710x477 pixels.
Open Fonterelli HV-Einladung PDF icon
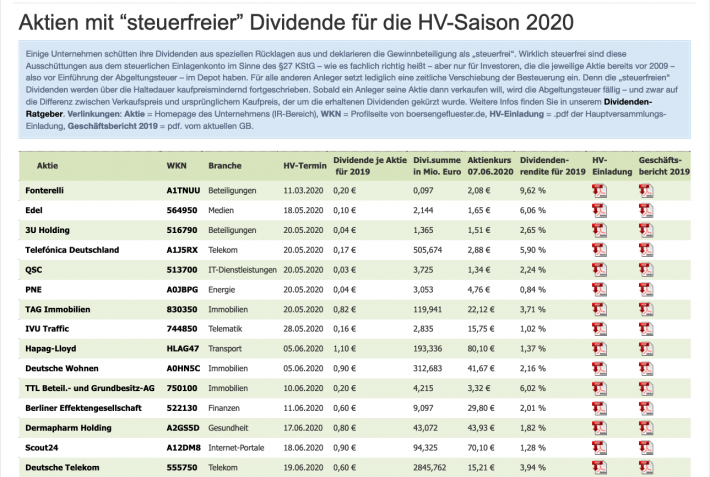[x=599, y=191]
